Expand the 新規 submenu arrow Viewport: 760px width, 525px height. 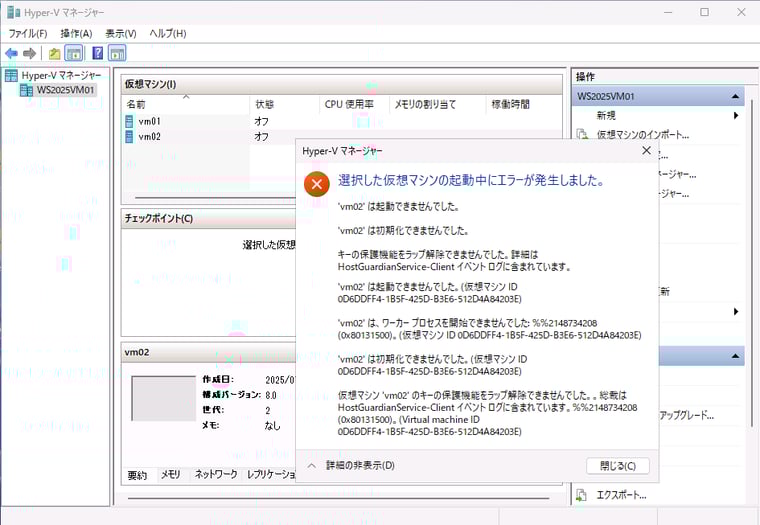[736, 115]
